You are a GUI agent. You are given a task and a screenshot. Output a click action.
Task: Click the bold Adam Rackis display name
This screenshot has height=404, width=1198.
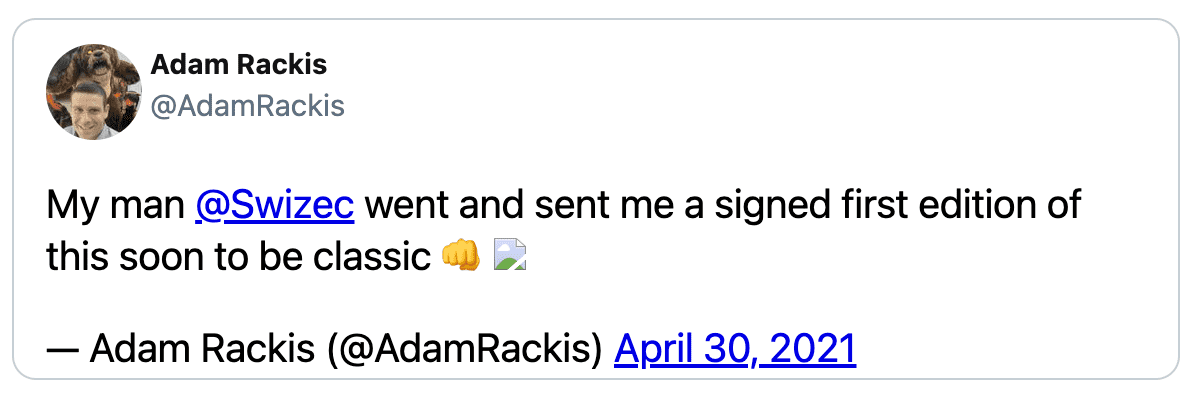238,66
